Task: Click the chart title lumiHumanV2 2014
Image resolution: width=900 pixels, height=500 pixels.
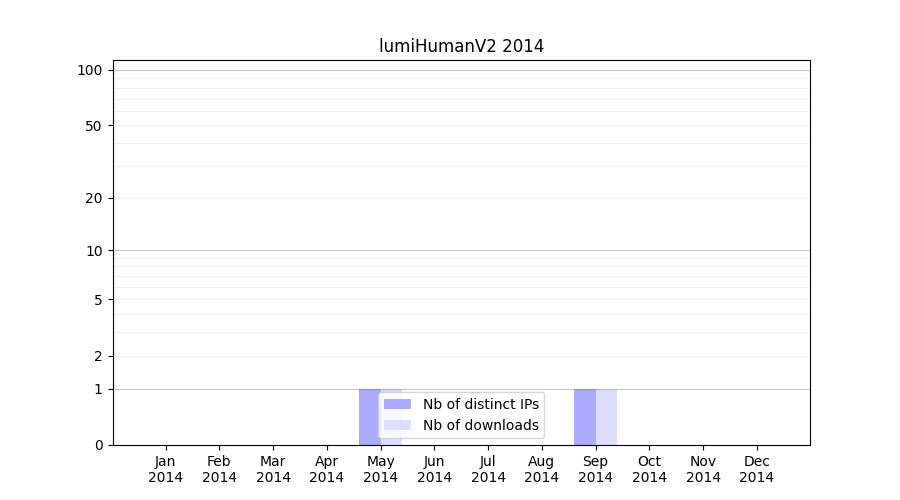Action: click(461, 46)
